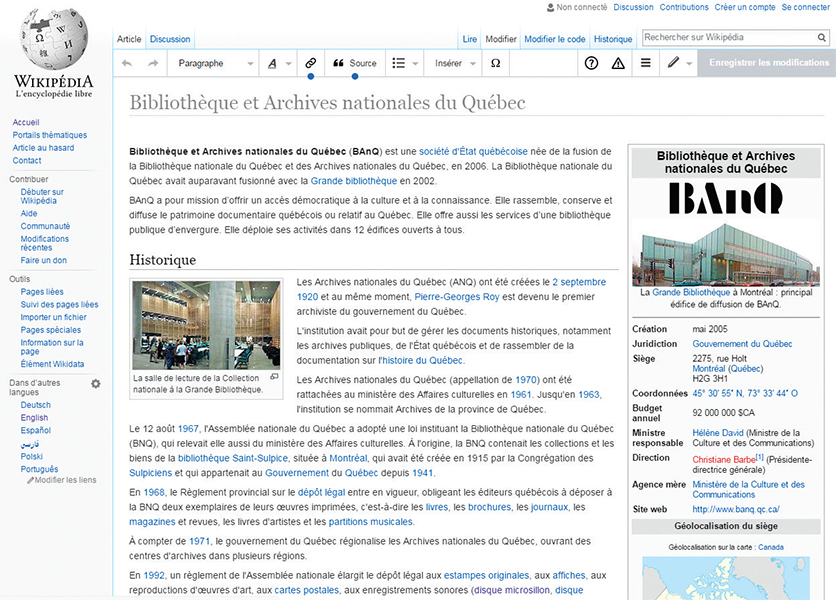The width and height of the screenshot is (836, 600).
Task: Click the estampes originales link
Action: pyautogui.click(x=486, y=575)
